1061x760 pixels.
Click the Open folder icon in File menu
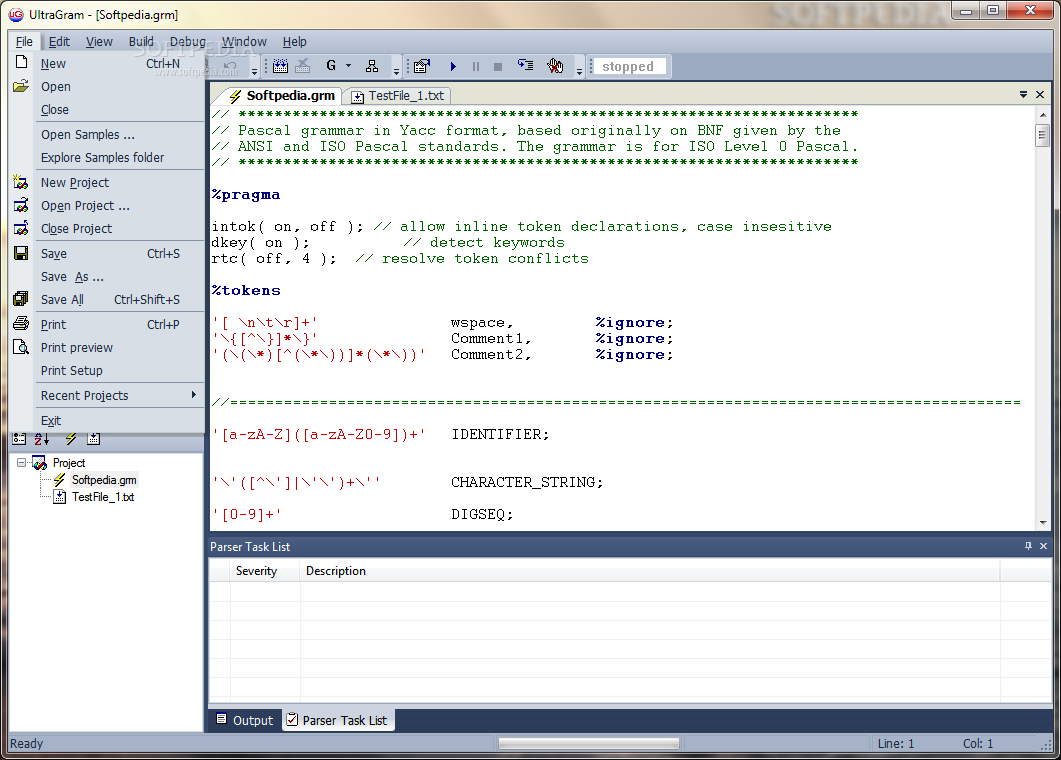(x=21, y=86)
